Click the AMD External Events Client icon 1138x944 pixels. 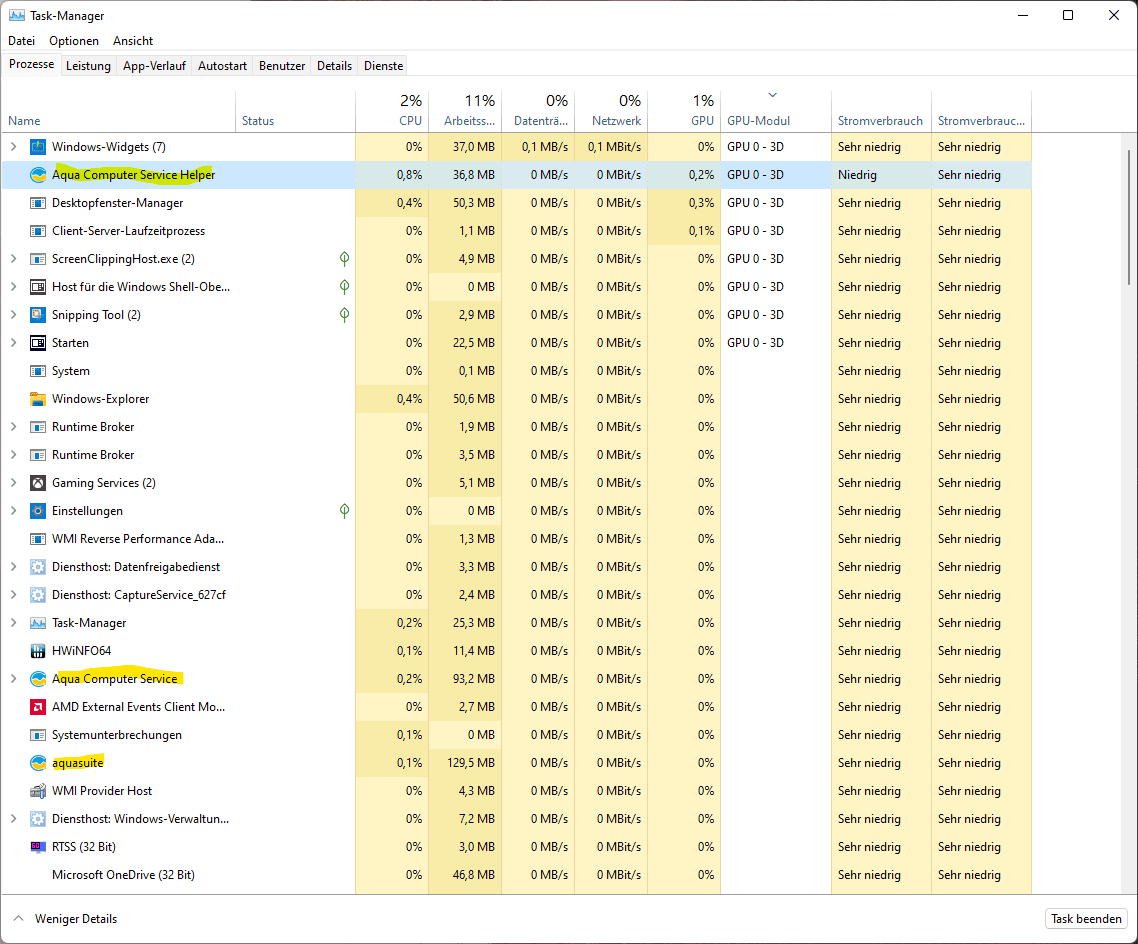pyautogui.click(x=38, y=707)
